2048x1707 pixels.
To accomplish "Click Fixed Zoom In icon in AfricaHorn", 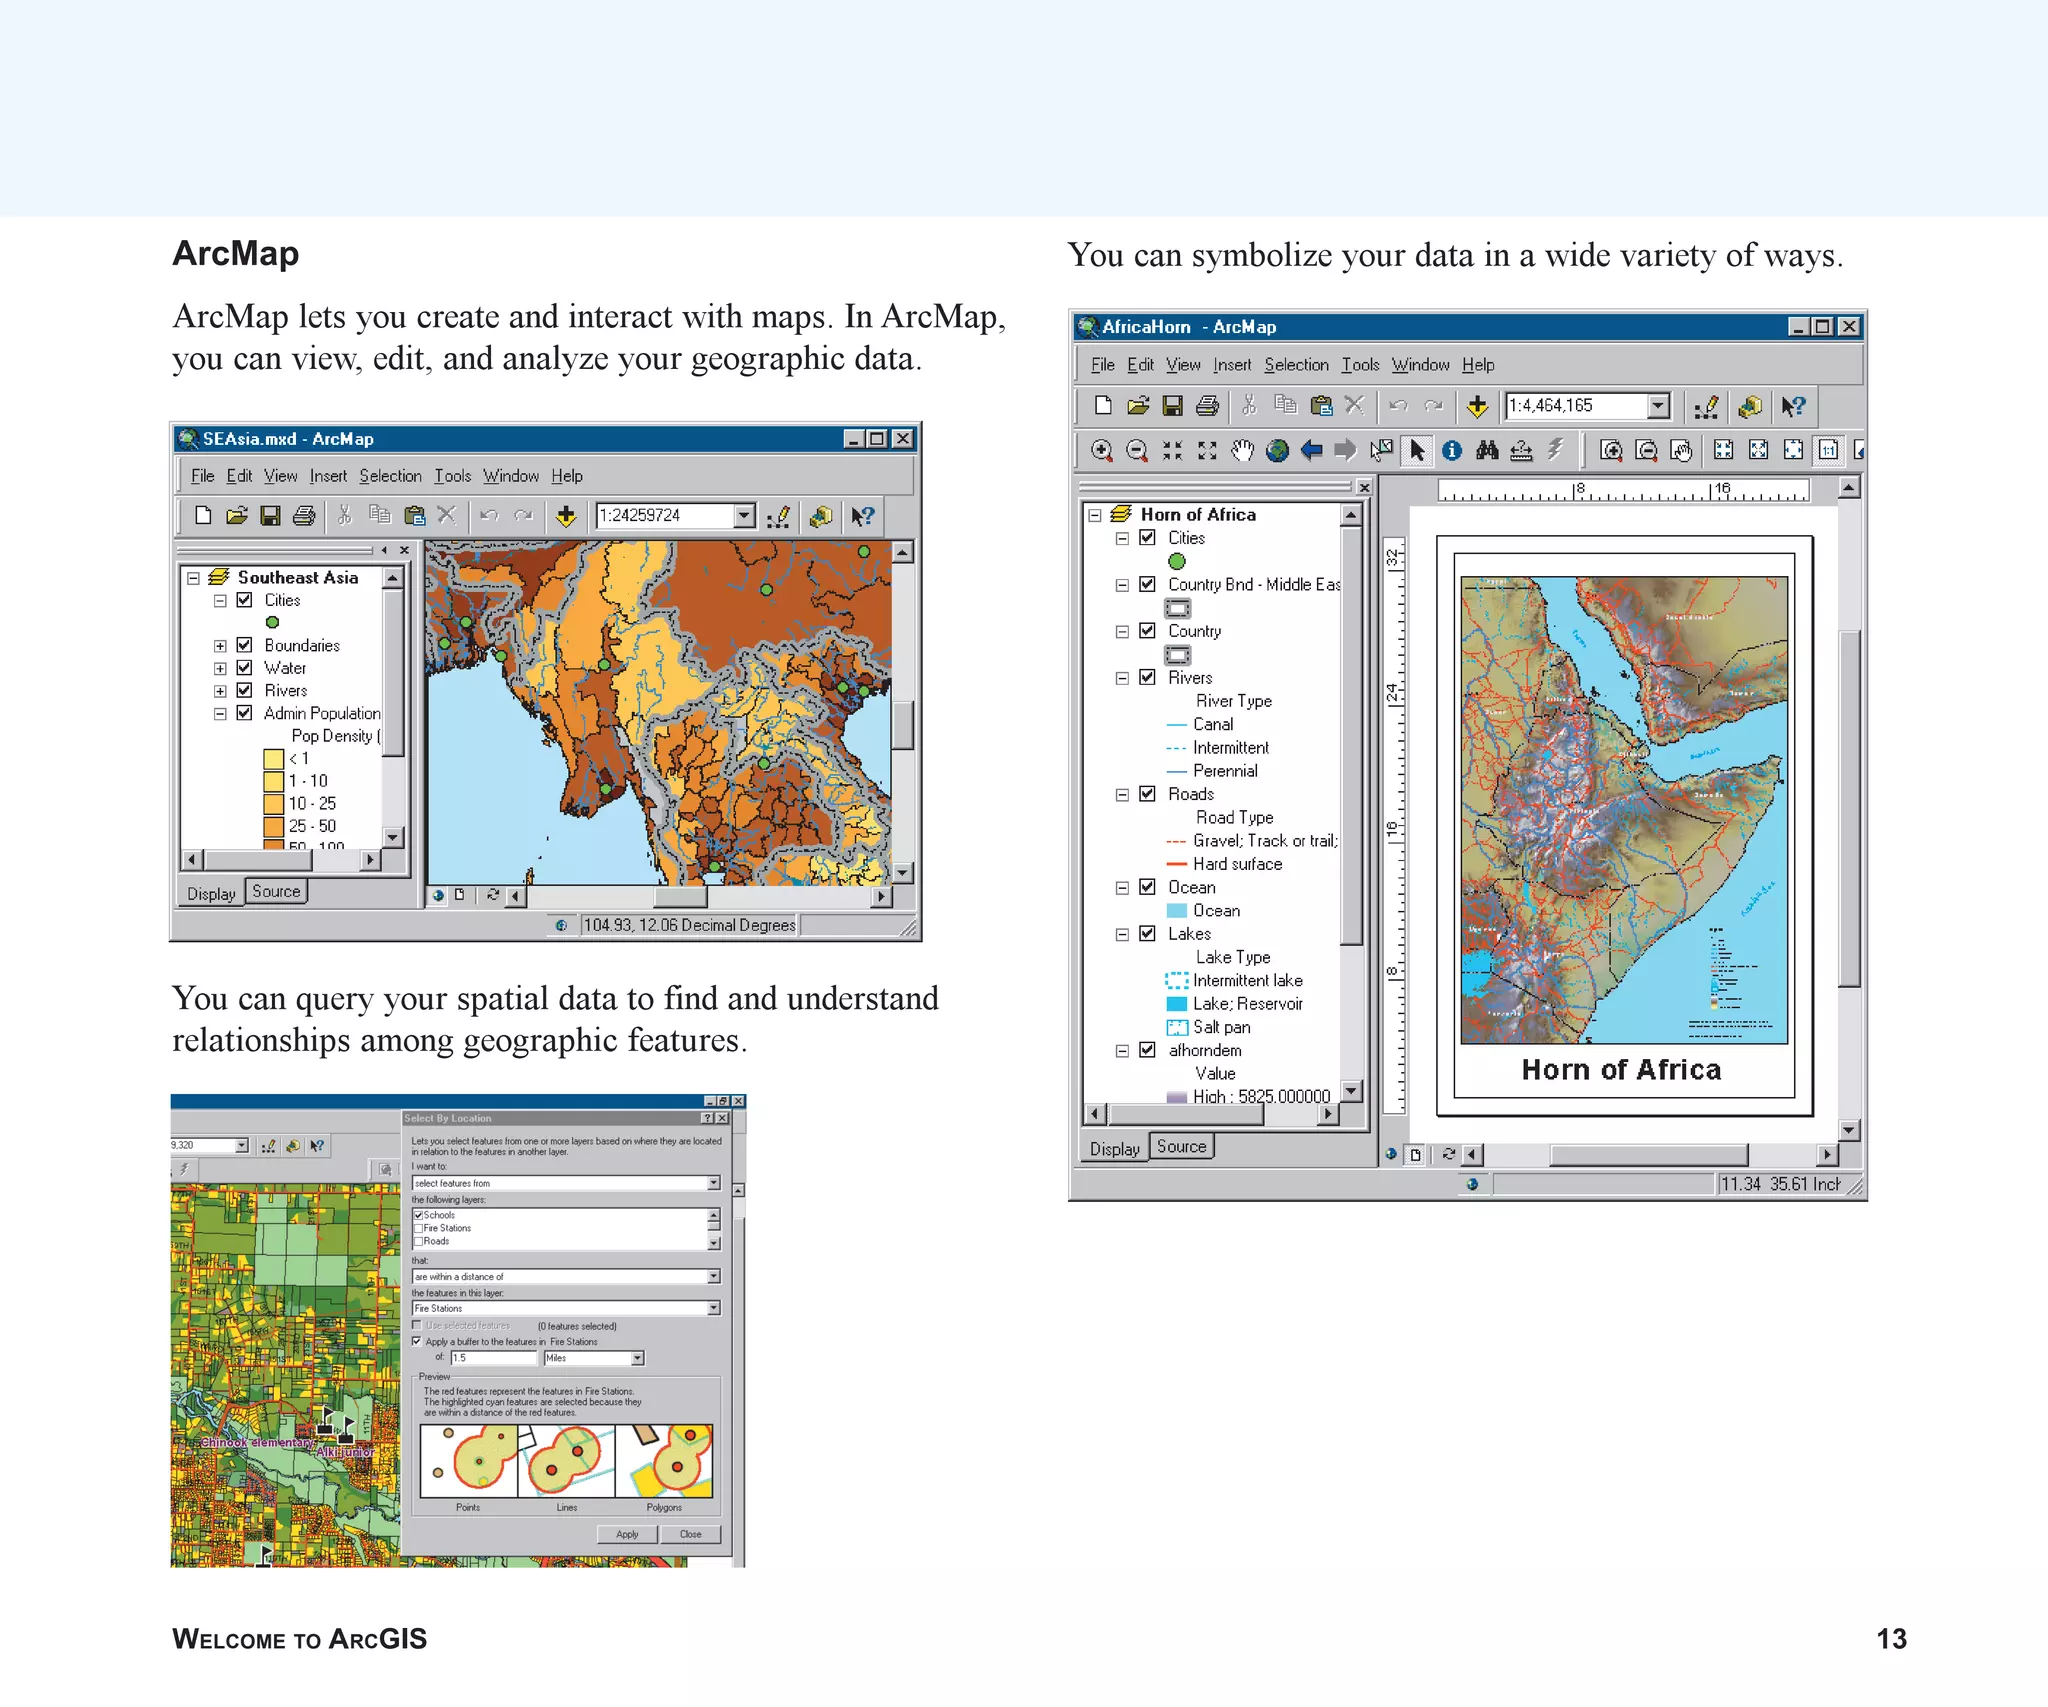I will pyautogui.click(x=1172, y=451).
